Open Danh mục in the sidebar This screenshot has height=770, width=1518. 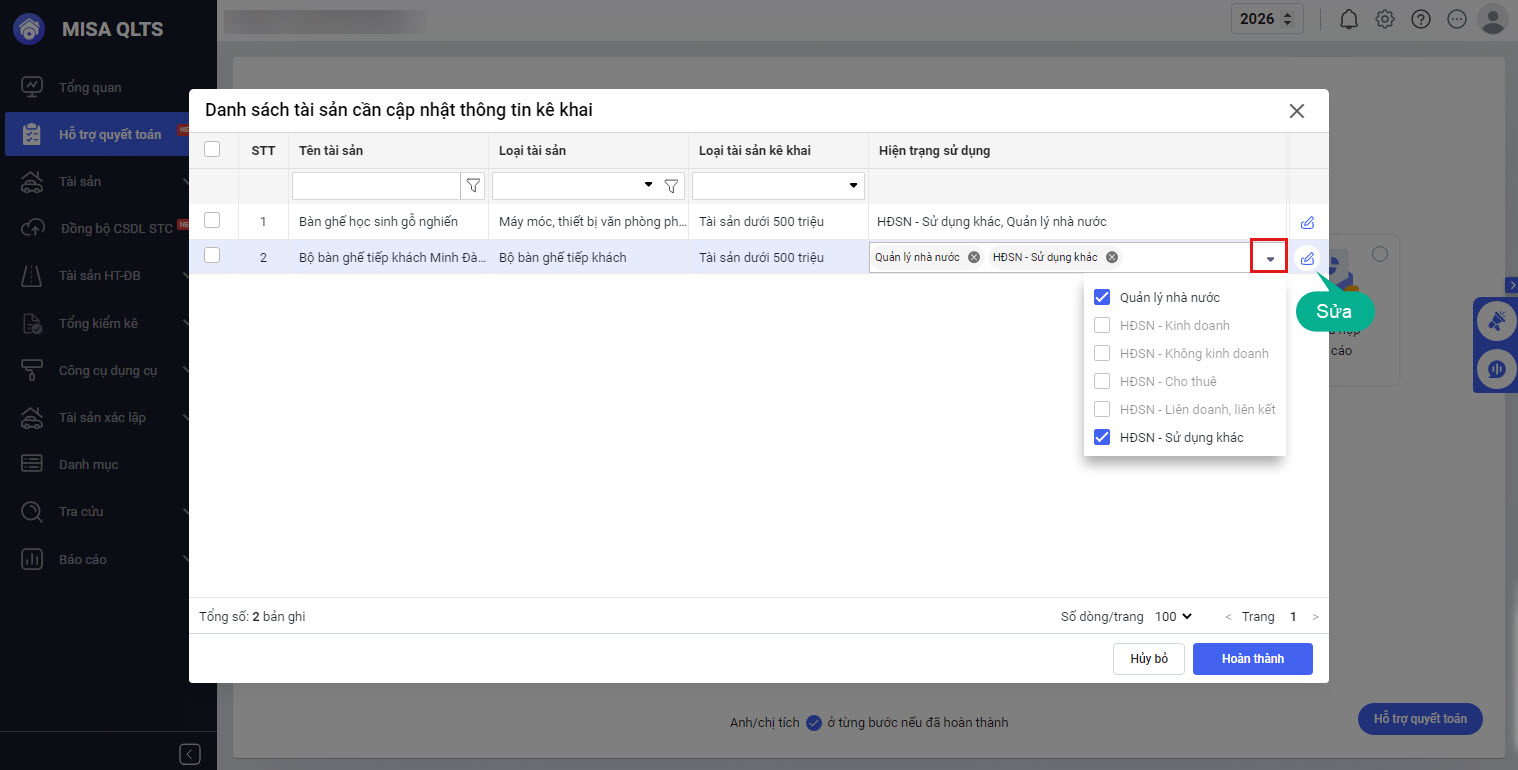tap(88, 464)
